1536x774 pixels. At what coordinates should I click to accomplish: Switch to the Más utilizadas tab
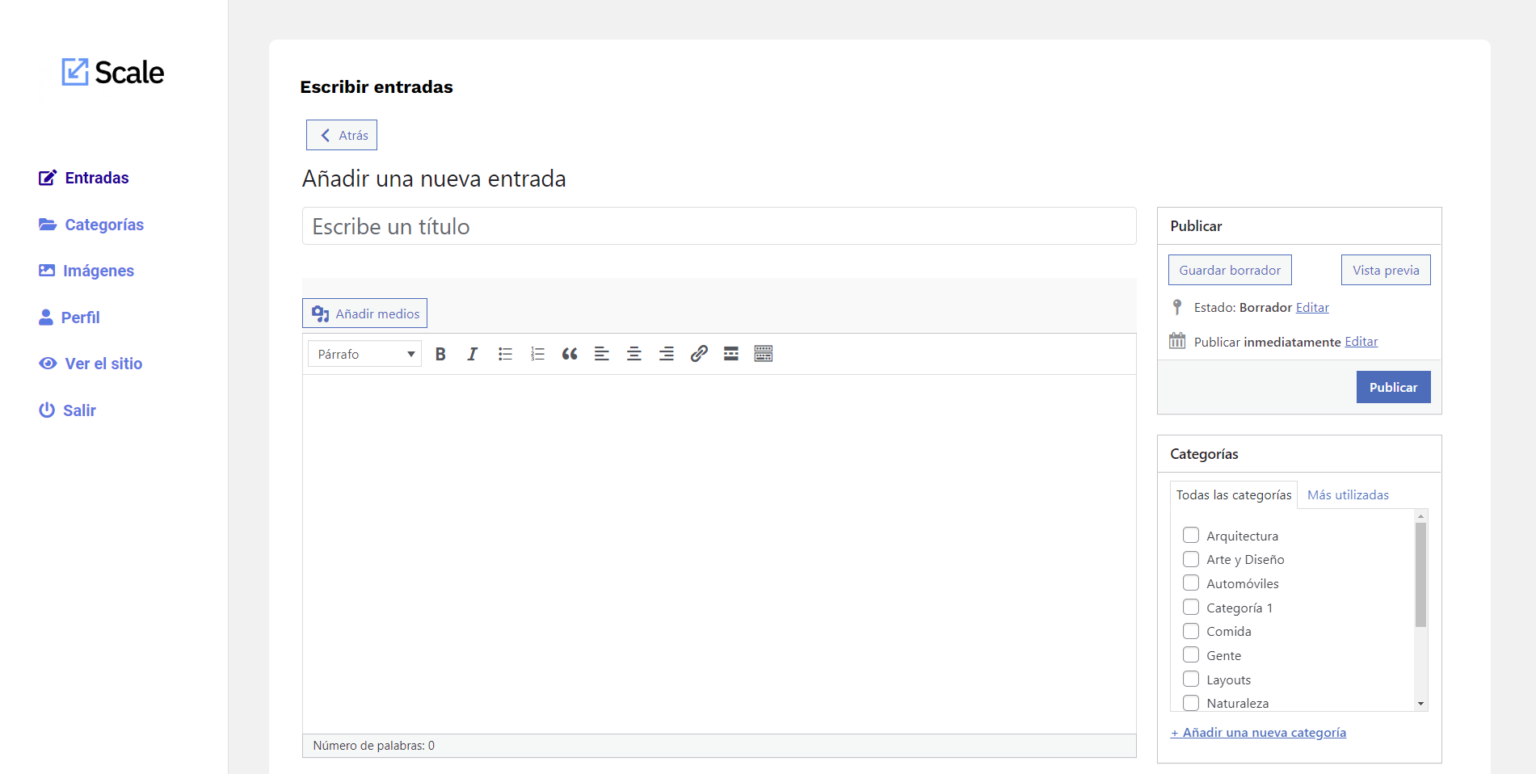click(1348, 494)
